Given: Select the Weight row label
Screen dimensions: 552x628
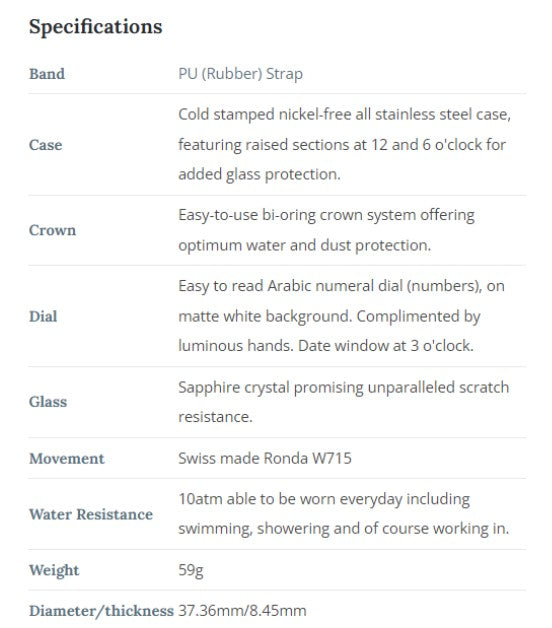Looking at the screenshot, I should point(54,570).
